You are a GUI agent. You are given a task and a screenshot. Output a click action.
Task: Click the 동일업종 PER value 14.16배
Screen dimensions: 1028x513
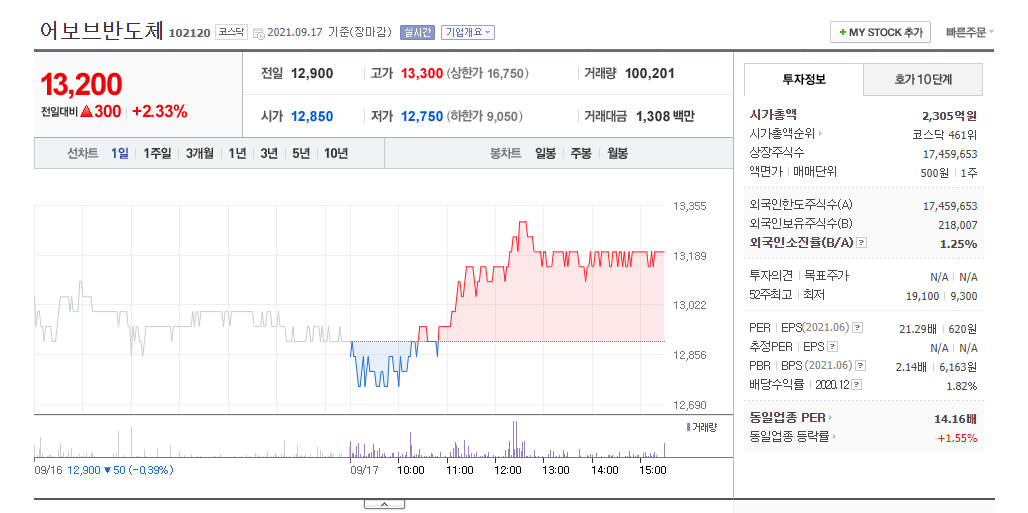955,419
